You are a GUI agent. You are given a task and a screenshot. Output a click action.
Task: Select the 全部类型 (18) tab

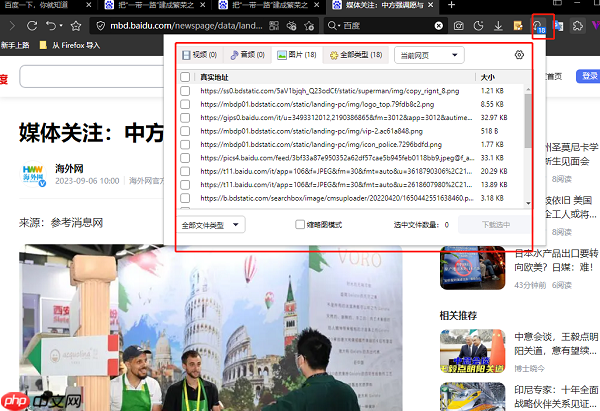click(x=356, y=55)
